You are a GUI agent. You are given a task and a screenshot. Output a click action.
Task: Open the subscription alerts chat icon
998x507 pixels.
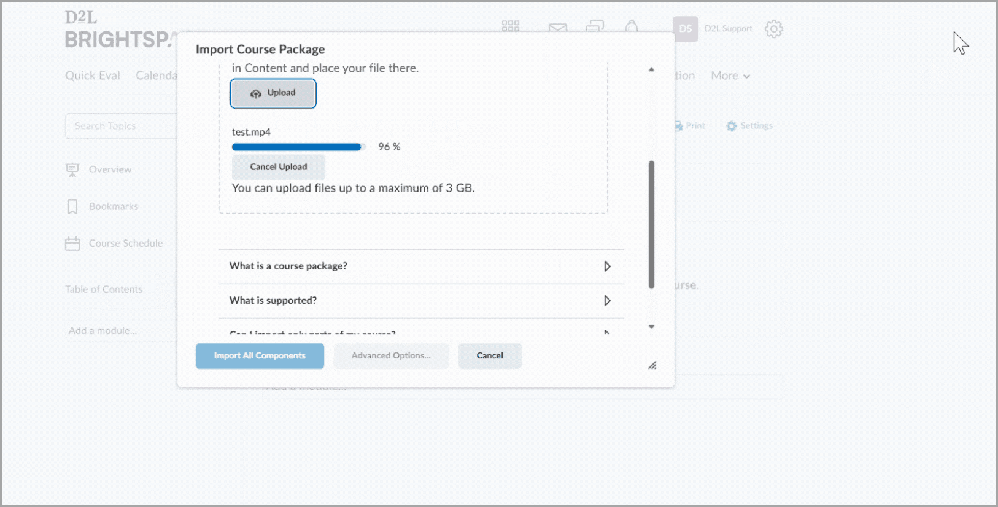594,27
